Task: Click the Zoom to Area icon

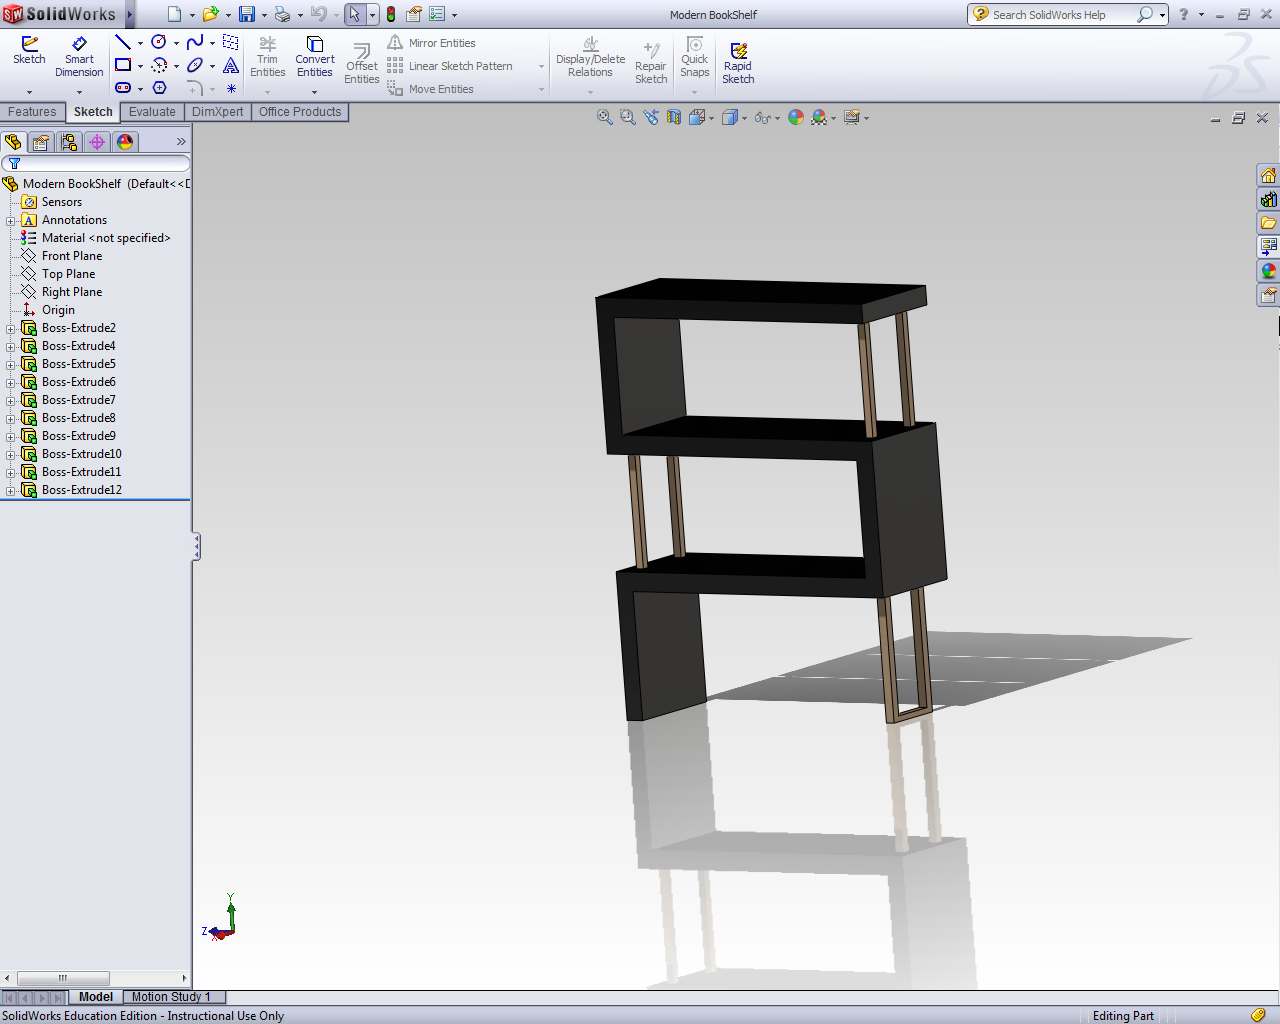Action: coord(628,117)
